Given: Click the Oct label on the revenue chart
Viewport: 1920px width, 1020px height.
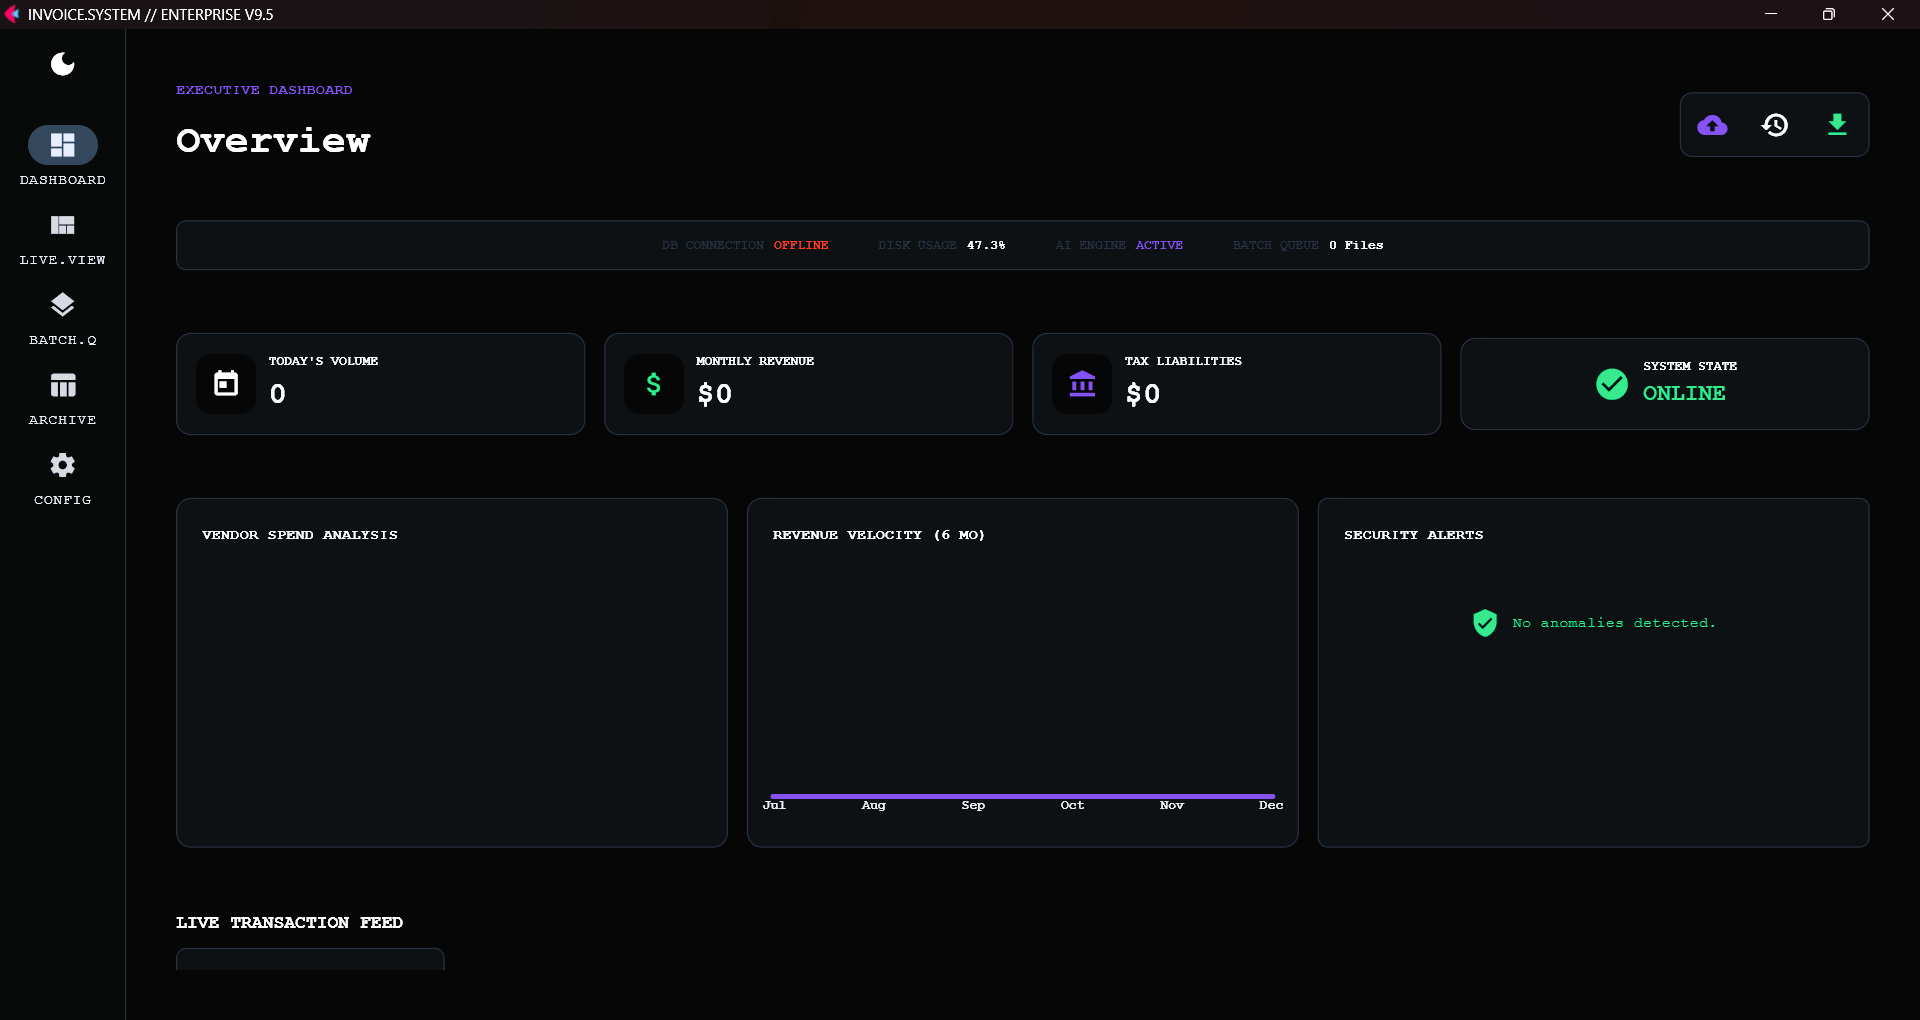Looking at the screenshot, I should click(1071, 805).
